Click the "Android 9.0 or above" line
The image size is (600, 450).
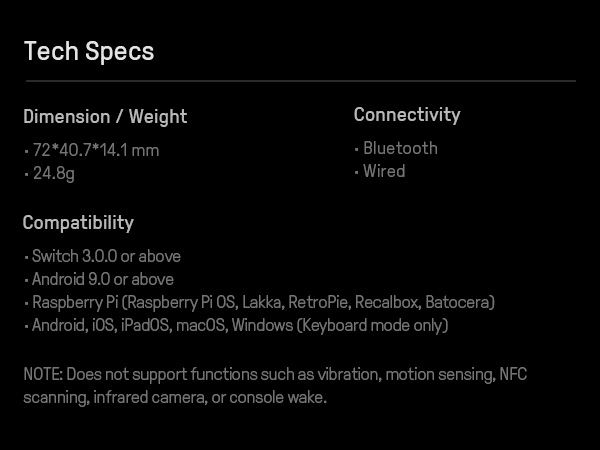[x=102, y=279]
